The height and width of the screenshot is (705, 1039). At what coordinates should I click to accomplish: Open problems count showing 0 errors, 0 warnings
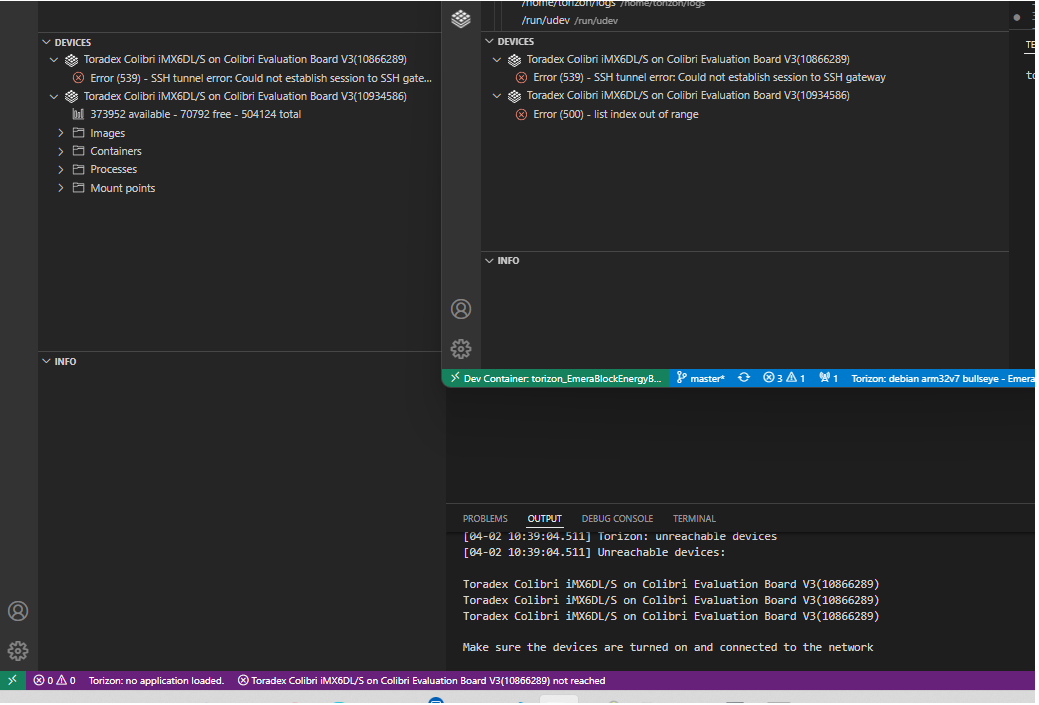[x=54, y=681]
